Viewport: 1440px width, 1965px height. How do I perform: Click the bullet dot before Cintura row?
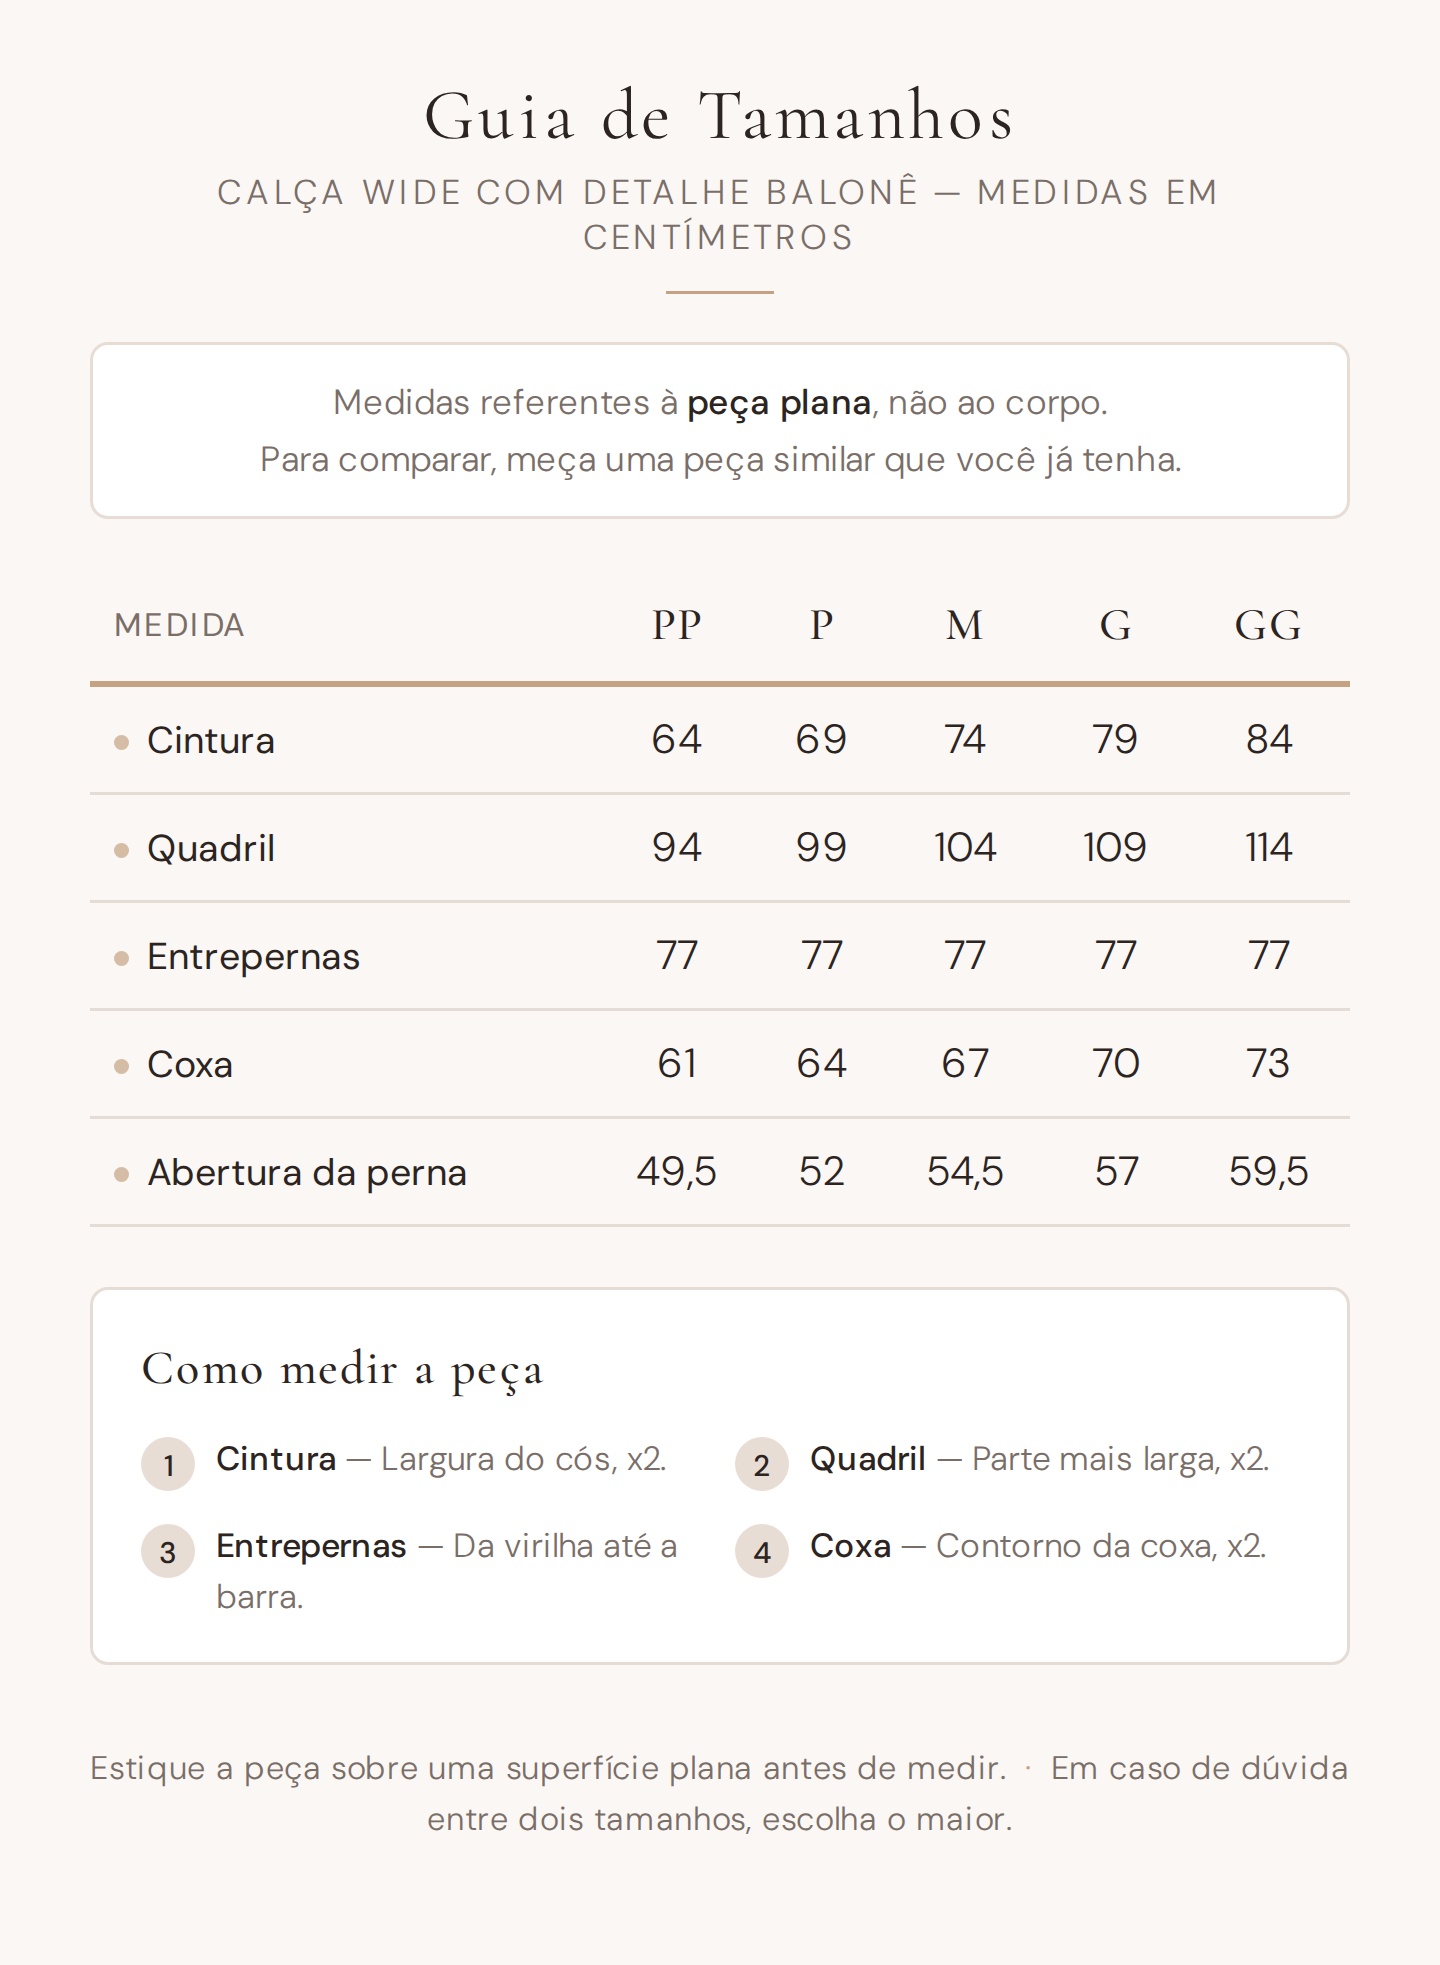(122, 742)
